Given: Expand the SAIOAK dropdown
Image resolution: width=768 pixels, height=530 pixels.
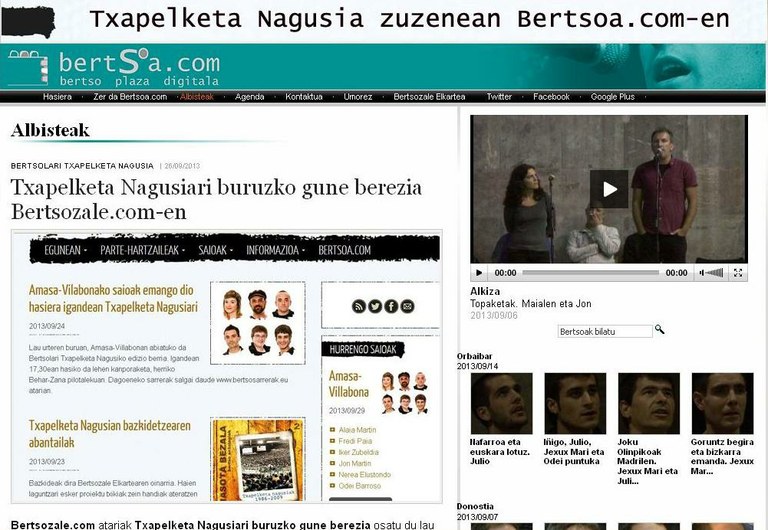Looking at the screenshot, I should (x=216, y=250).
